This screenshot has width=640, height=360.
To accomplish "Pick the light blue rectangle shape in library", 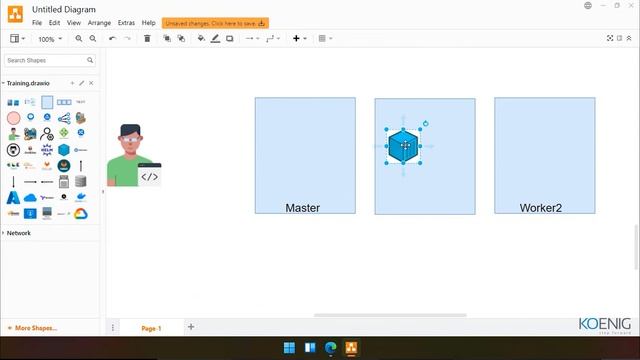I will pos(47,102).
